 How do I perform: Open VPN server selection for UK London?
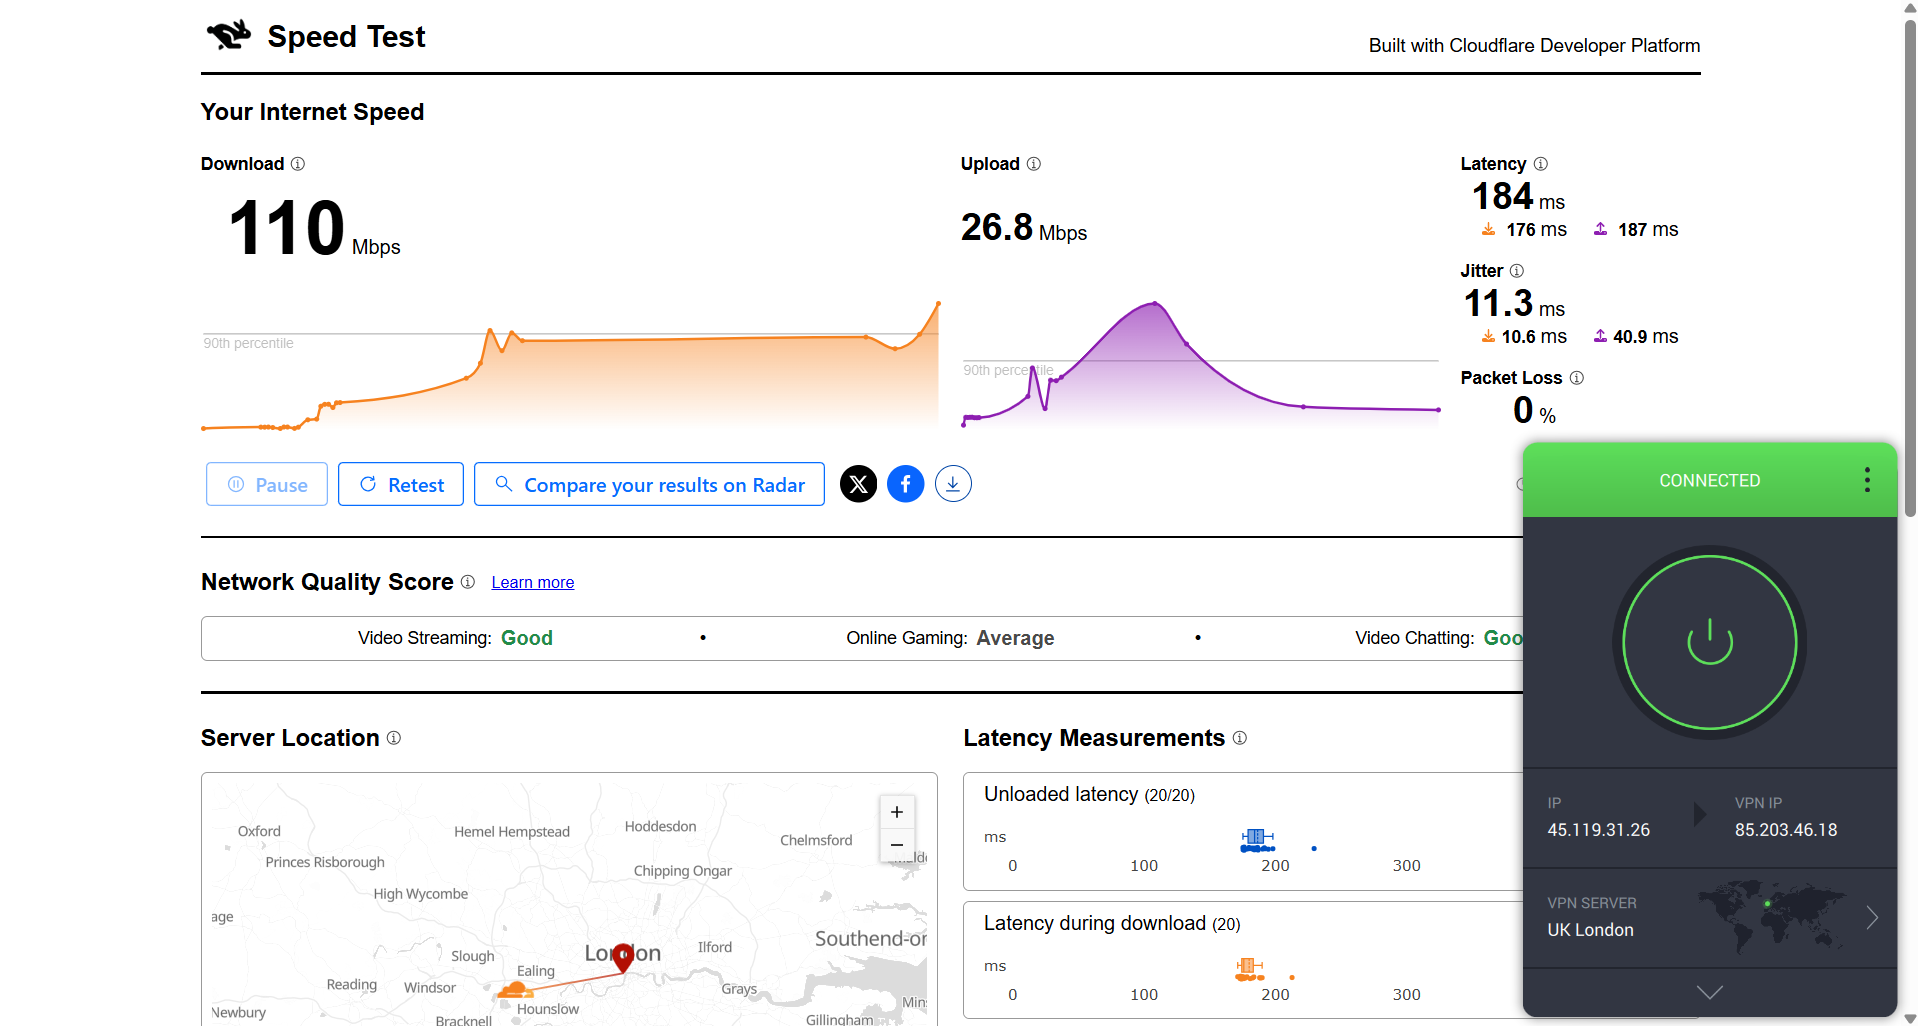click(x=1871, y=917)
